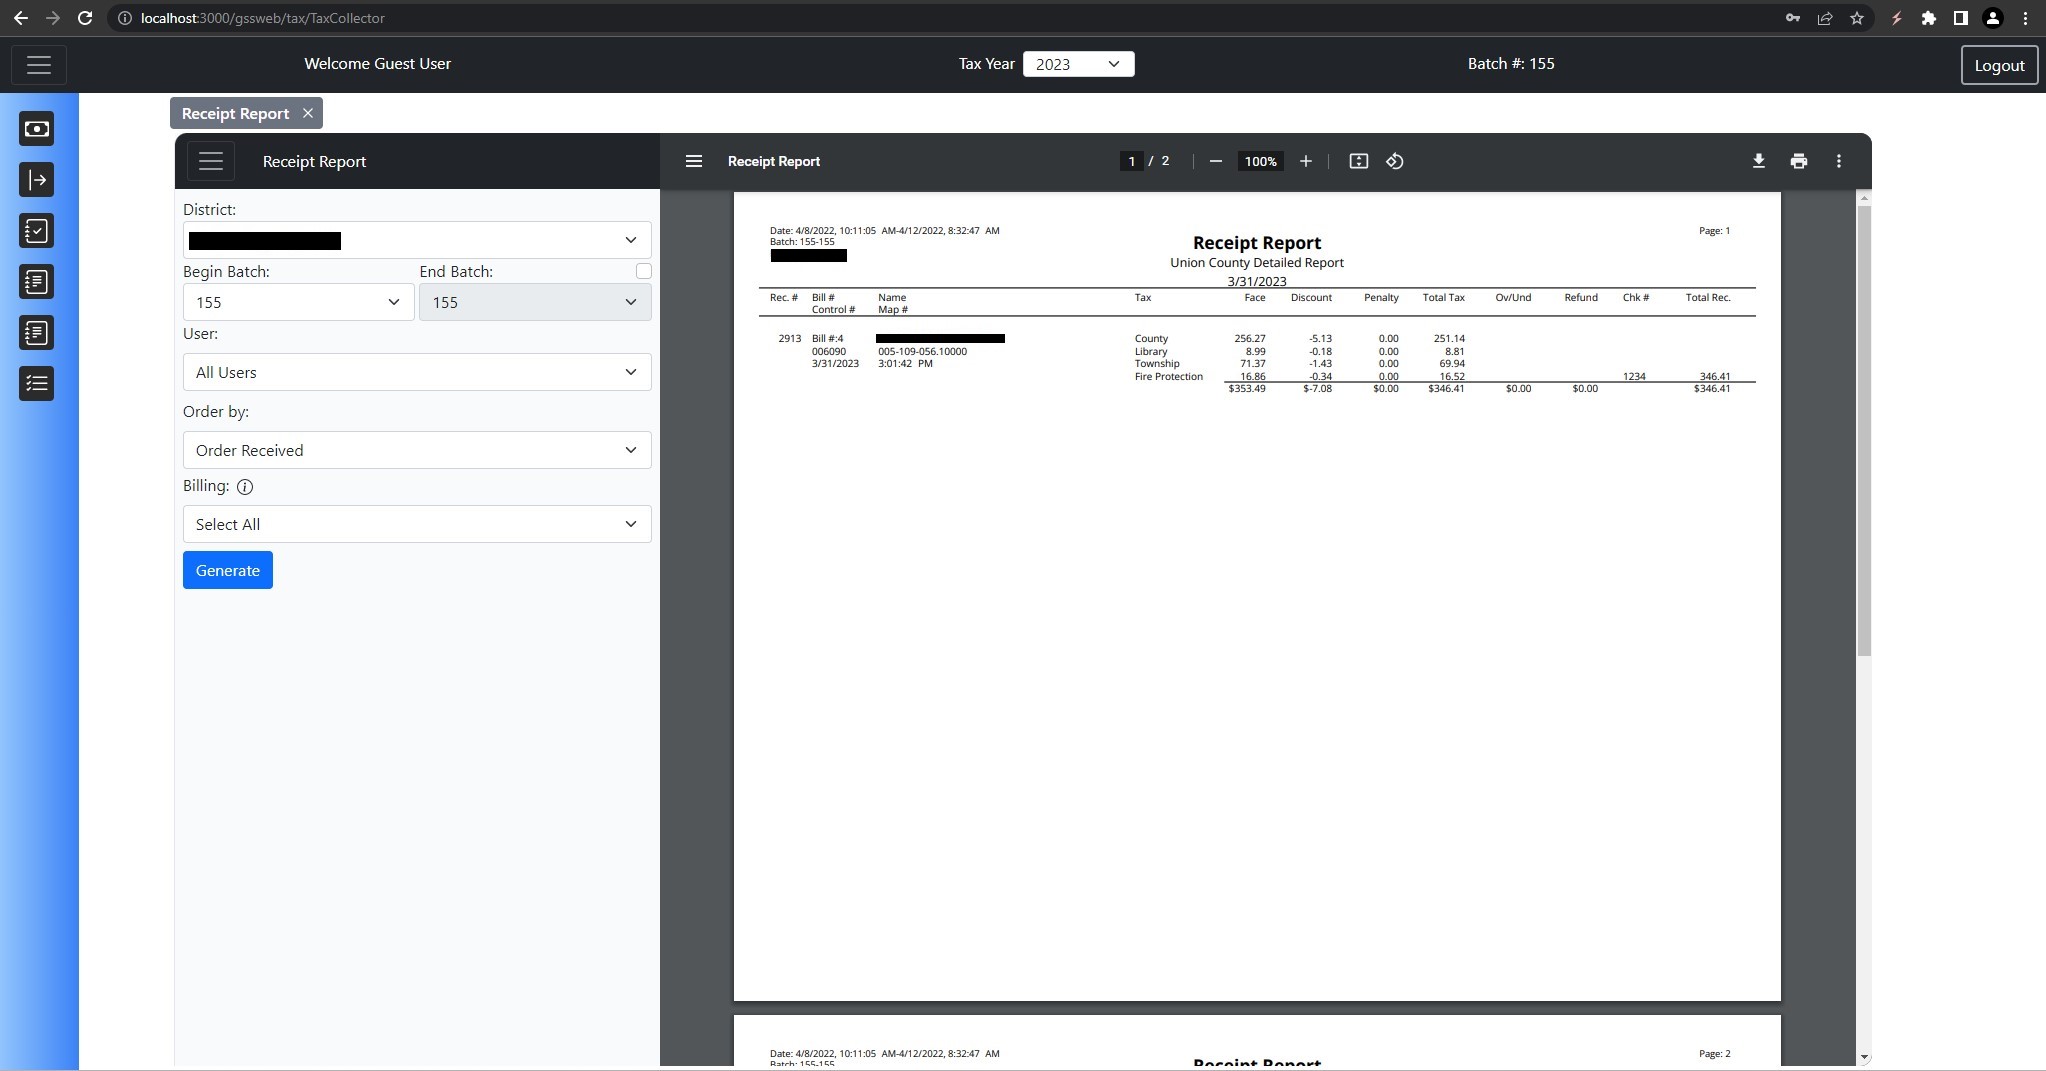Open the first report document sidebar icon

click(37, 282)
